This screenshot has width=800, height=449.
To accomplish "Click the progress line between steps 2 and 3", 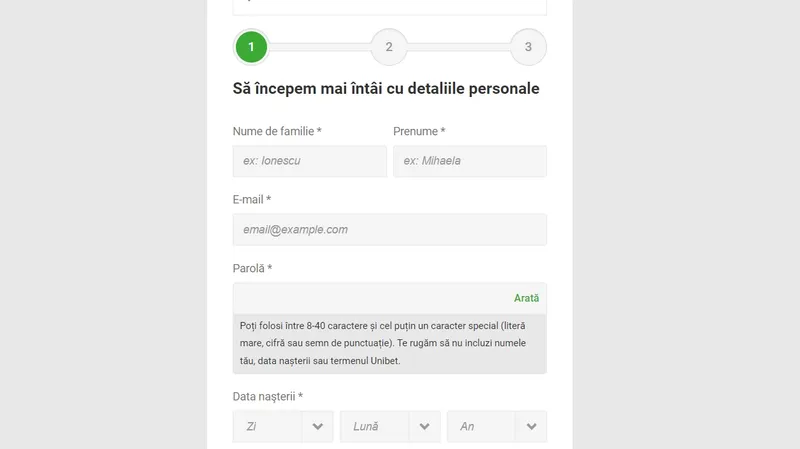I will point(459,47).
